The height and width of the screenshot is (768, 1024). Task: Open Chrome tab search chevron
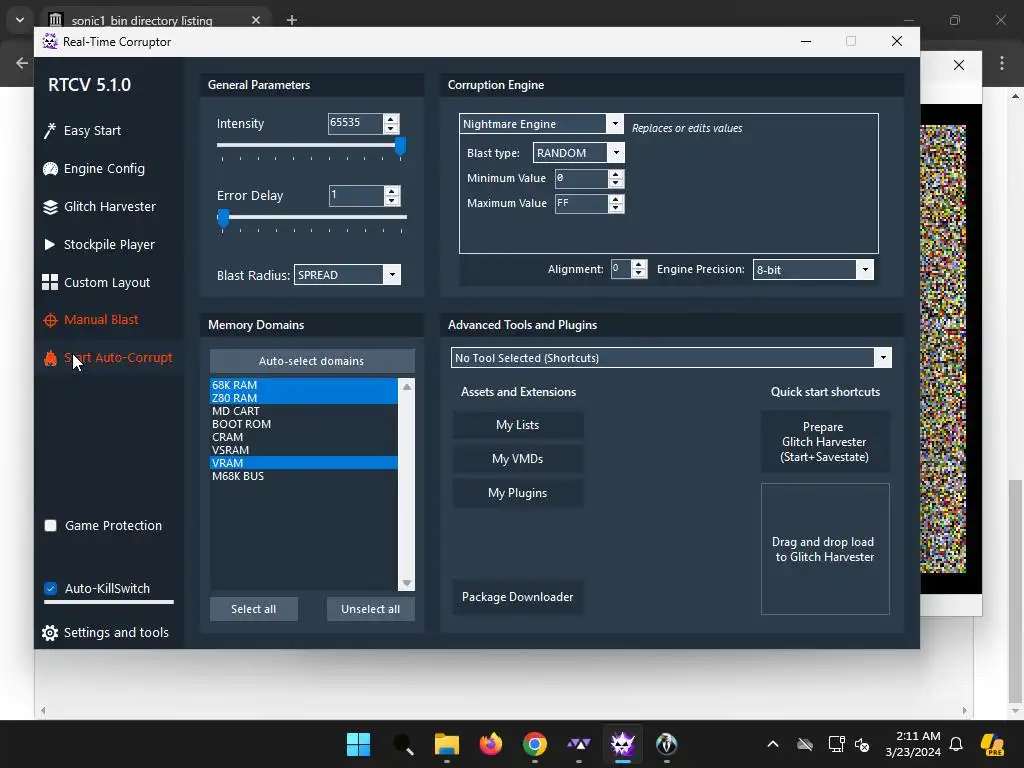coord(20,20)
